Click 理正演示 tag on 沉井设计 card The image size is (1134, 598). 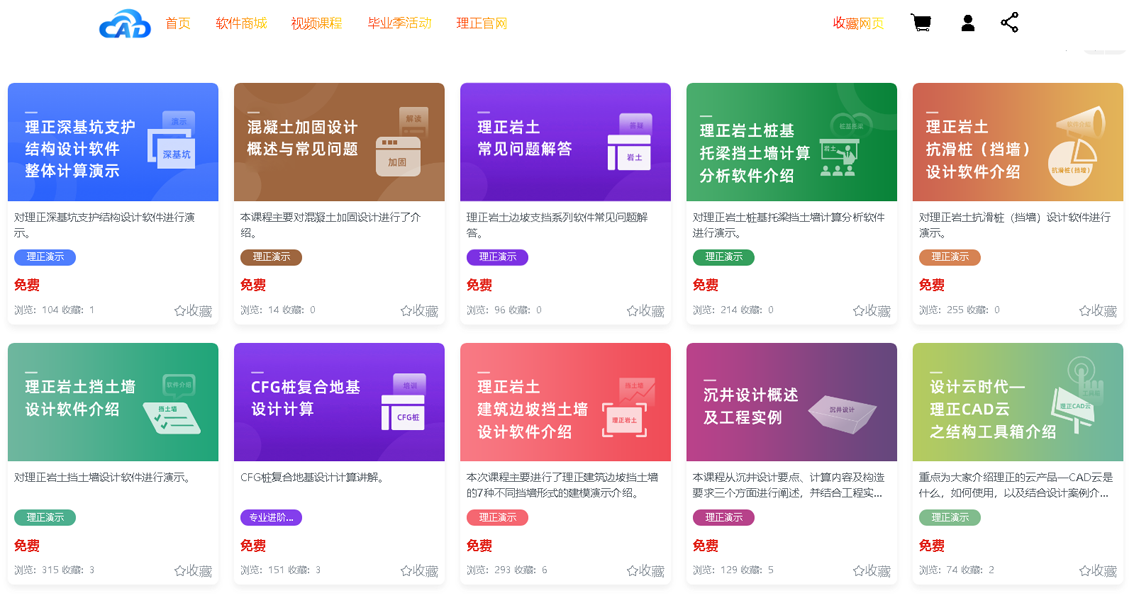pos(724,518)
